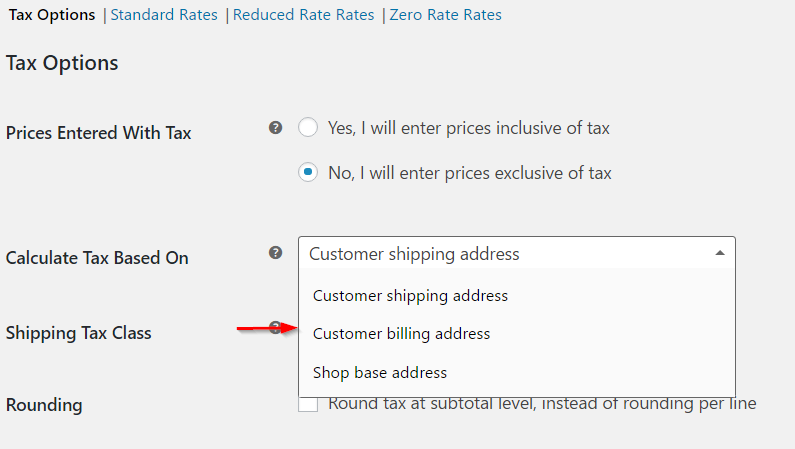Screen dimensions: 795x449
Task: Click the 'Calculate Tax Based On' field label
Action: (97, 258)
